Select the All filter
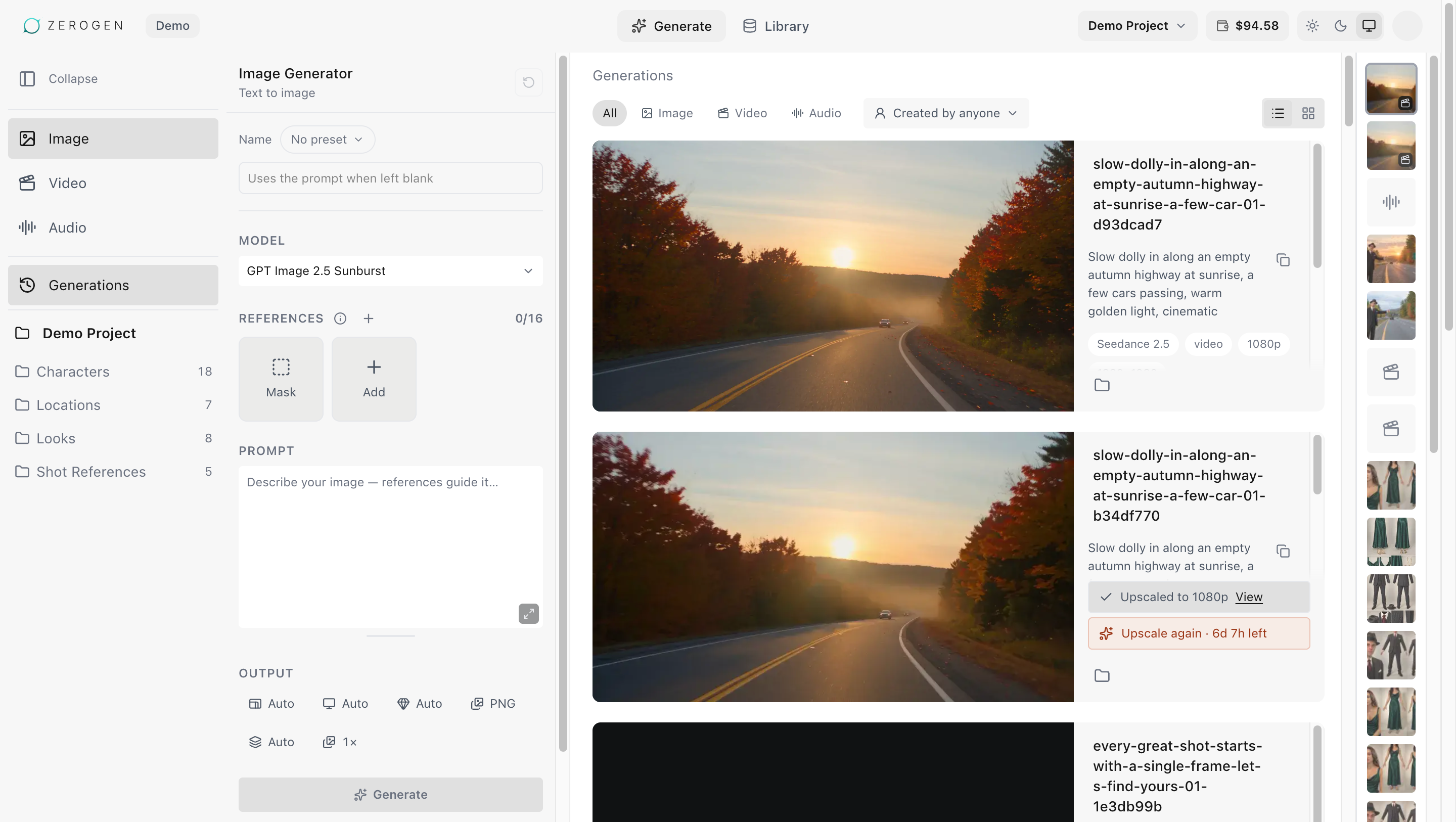This screenshot has width=1456, height=822. coord(610,113)
